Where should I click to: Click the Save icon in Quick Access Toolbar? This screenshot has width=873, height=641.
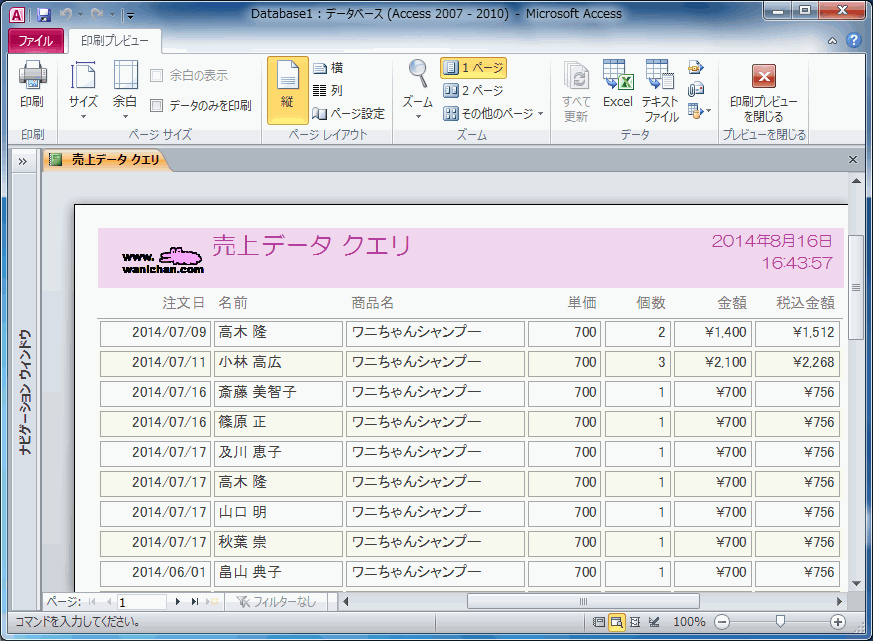tap(44, 14)
